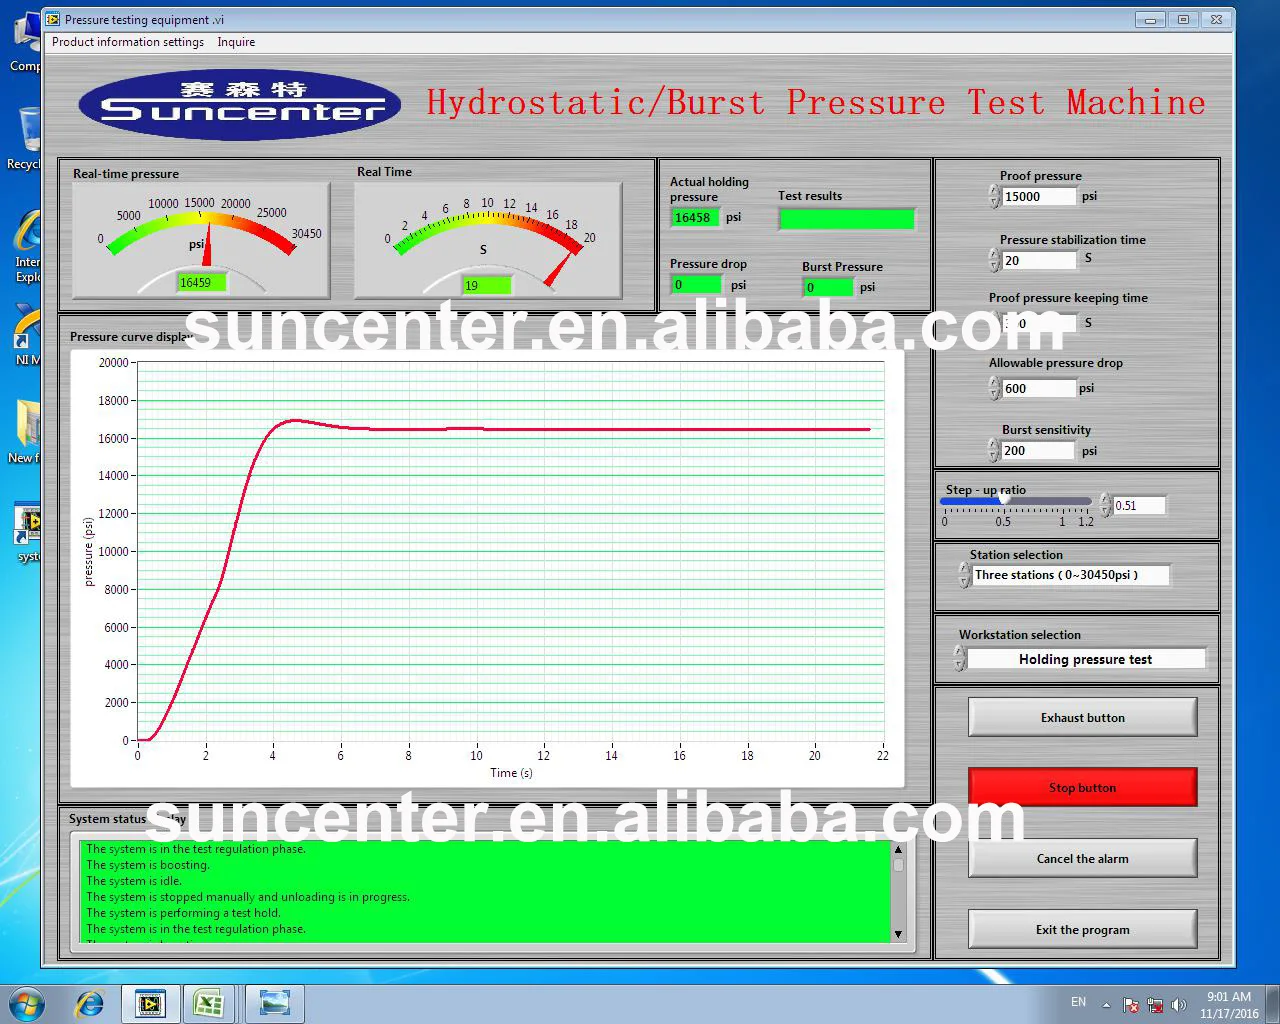The height and width of the screenshot is (1024, 1280).
Task: Click the Pressure stabilization time field
Action: click(1038, 260)
